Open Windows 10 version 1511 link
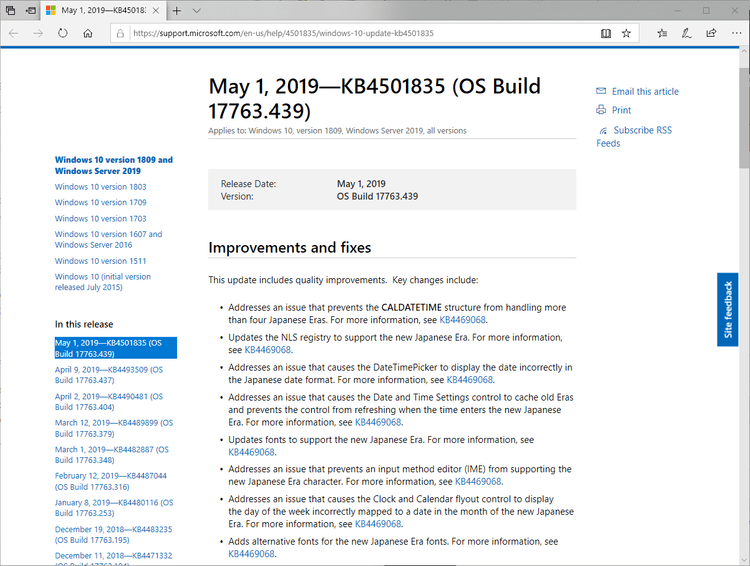Viewport: 750px width, 566px height. [x=100, y=261]
